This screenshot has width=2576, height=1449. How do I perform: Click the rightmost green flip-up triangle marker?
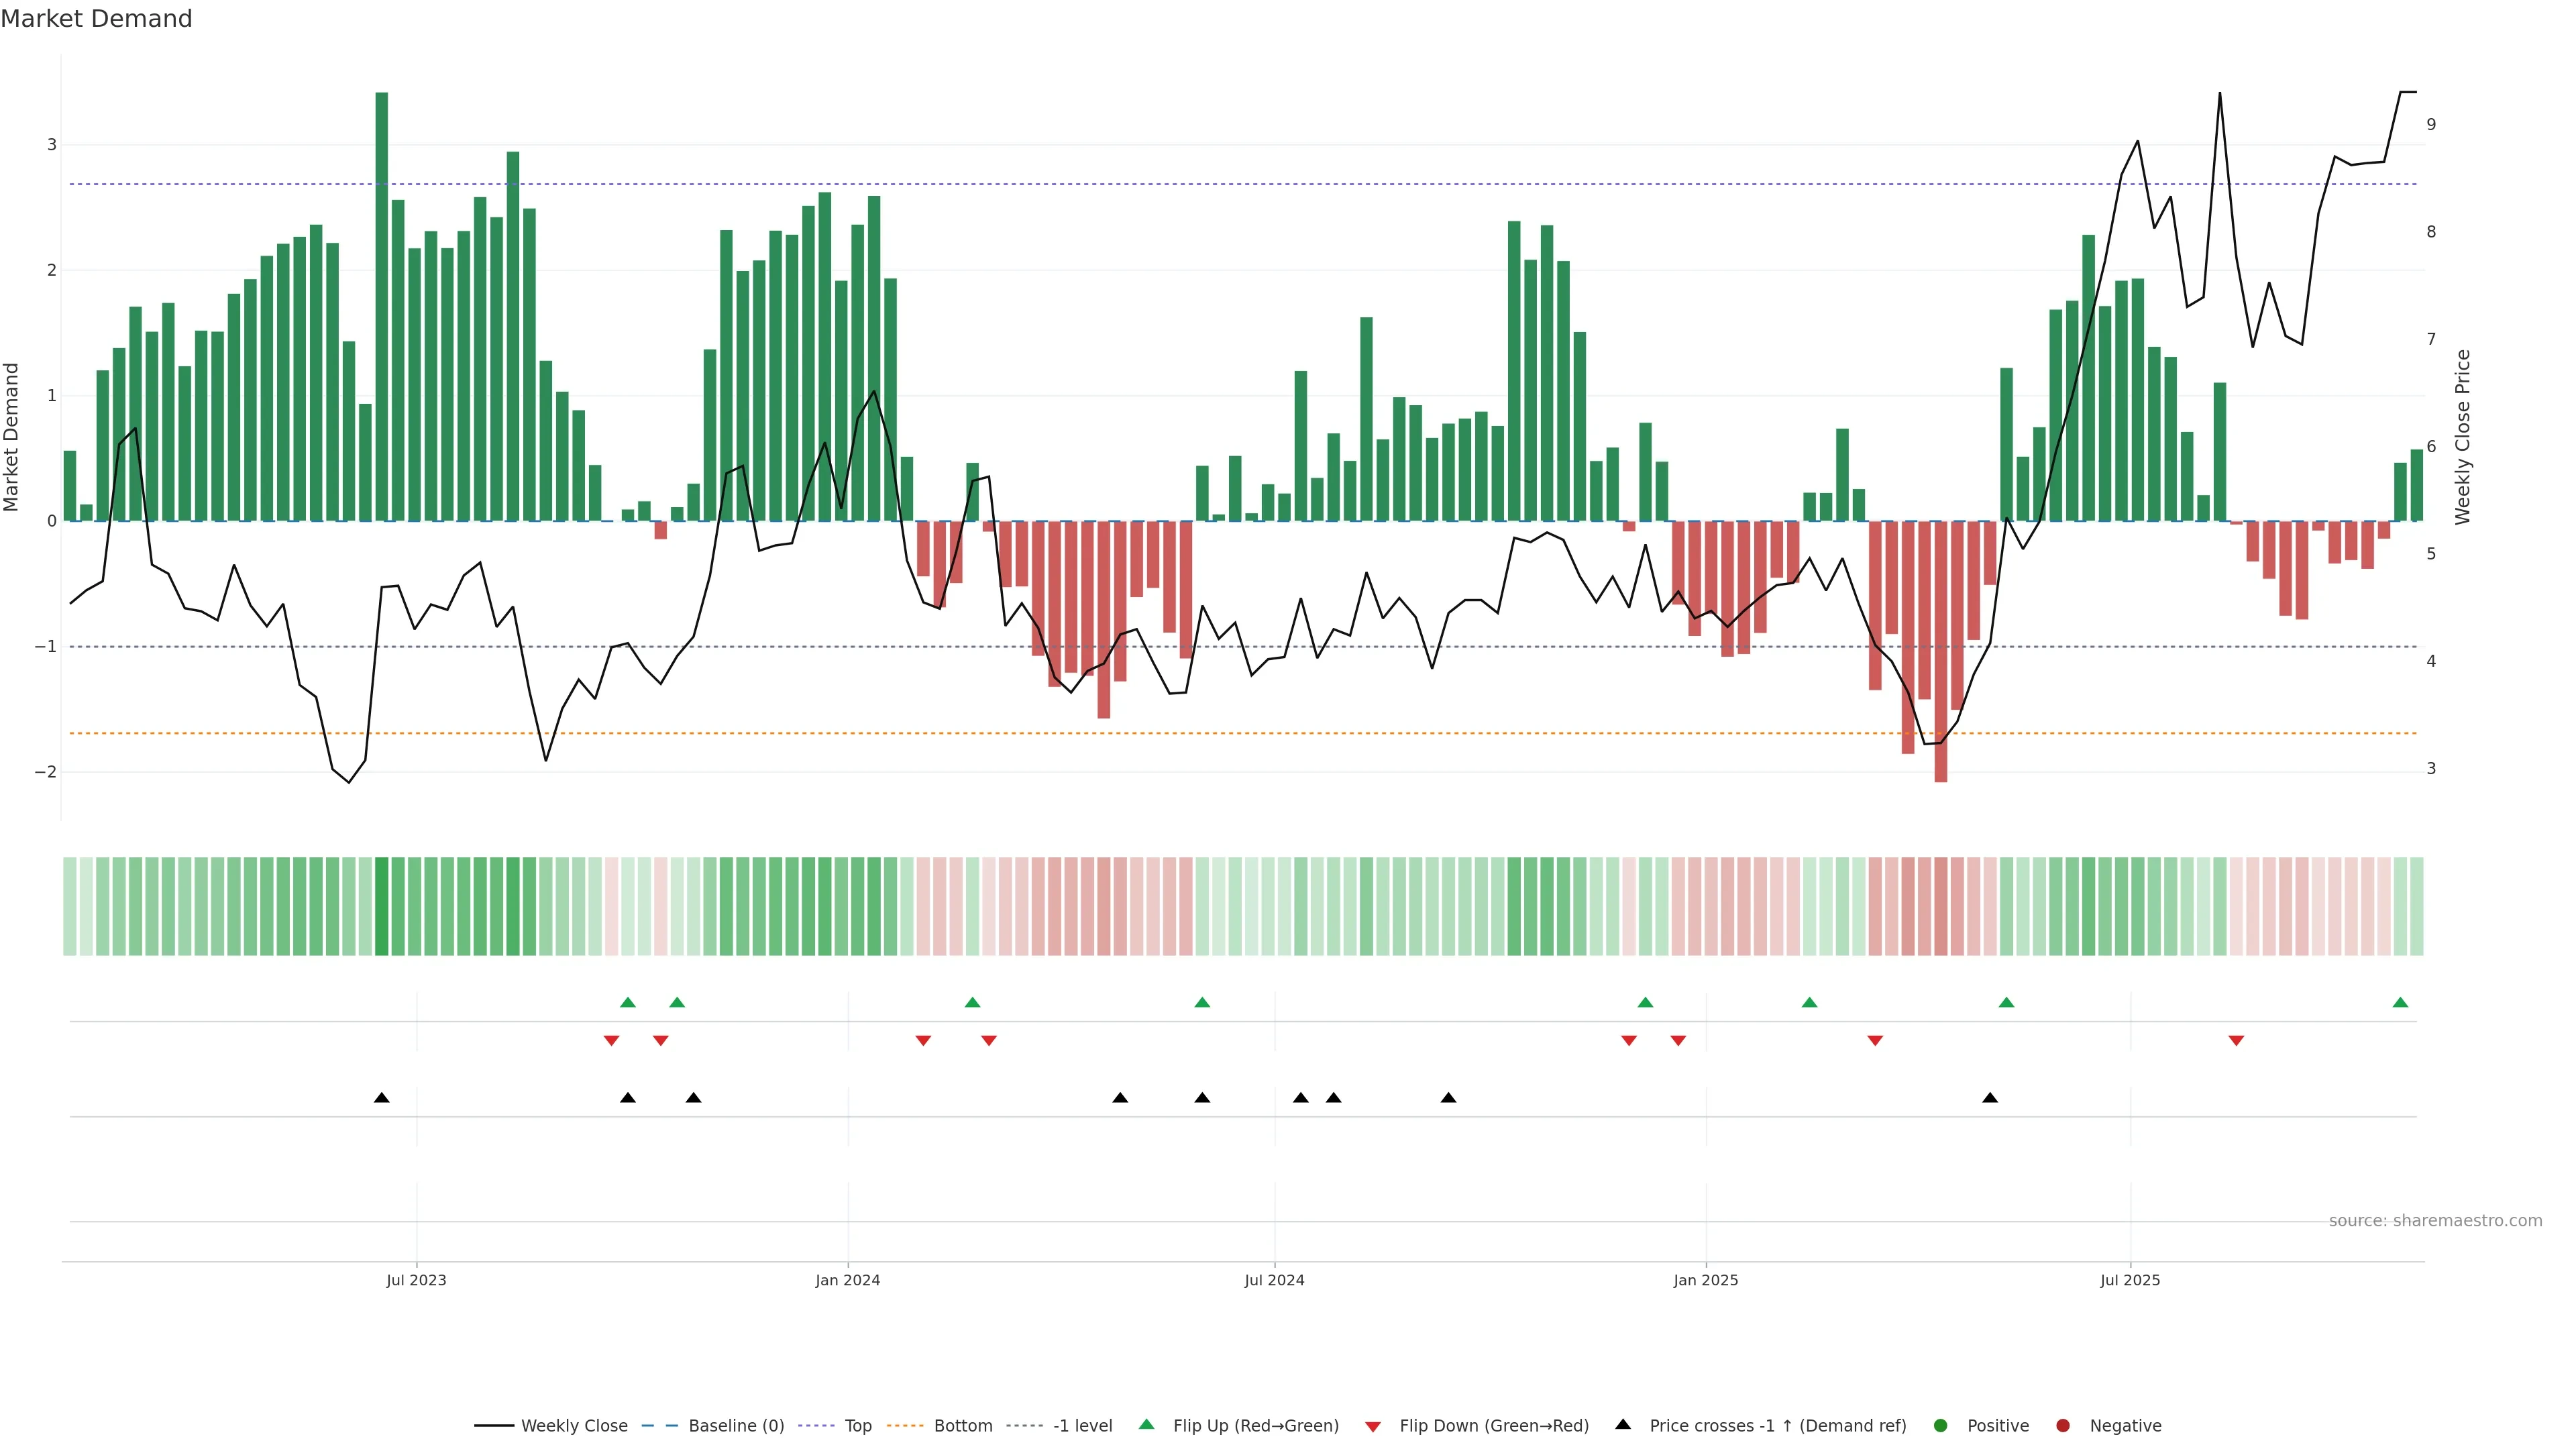(x=2400, y=1002)
